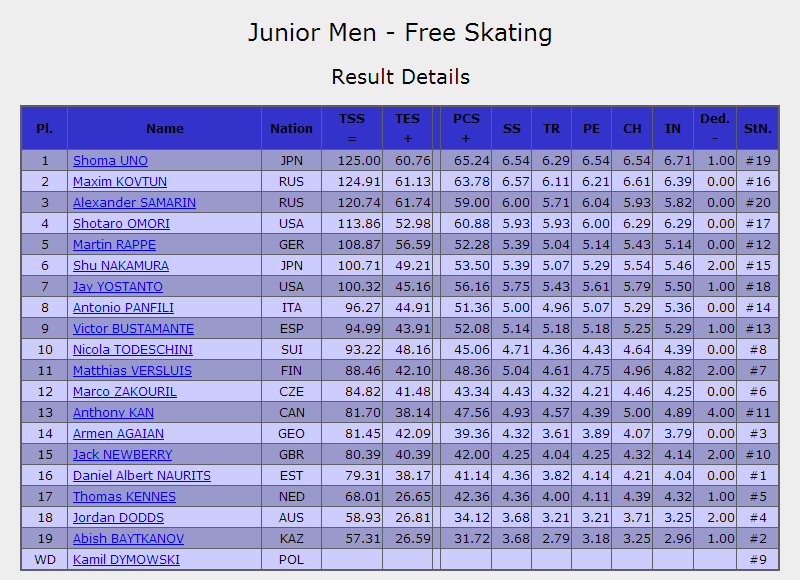Click Alexander SAMARIN name link

click(x=134, y=203)
